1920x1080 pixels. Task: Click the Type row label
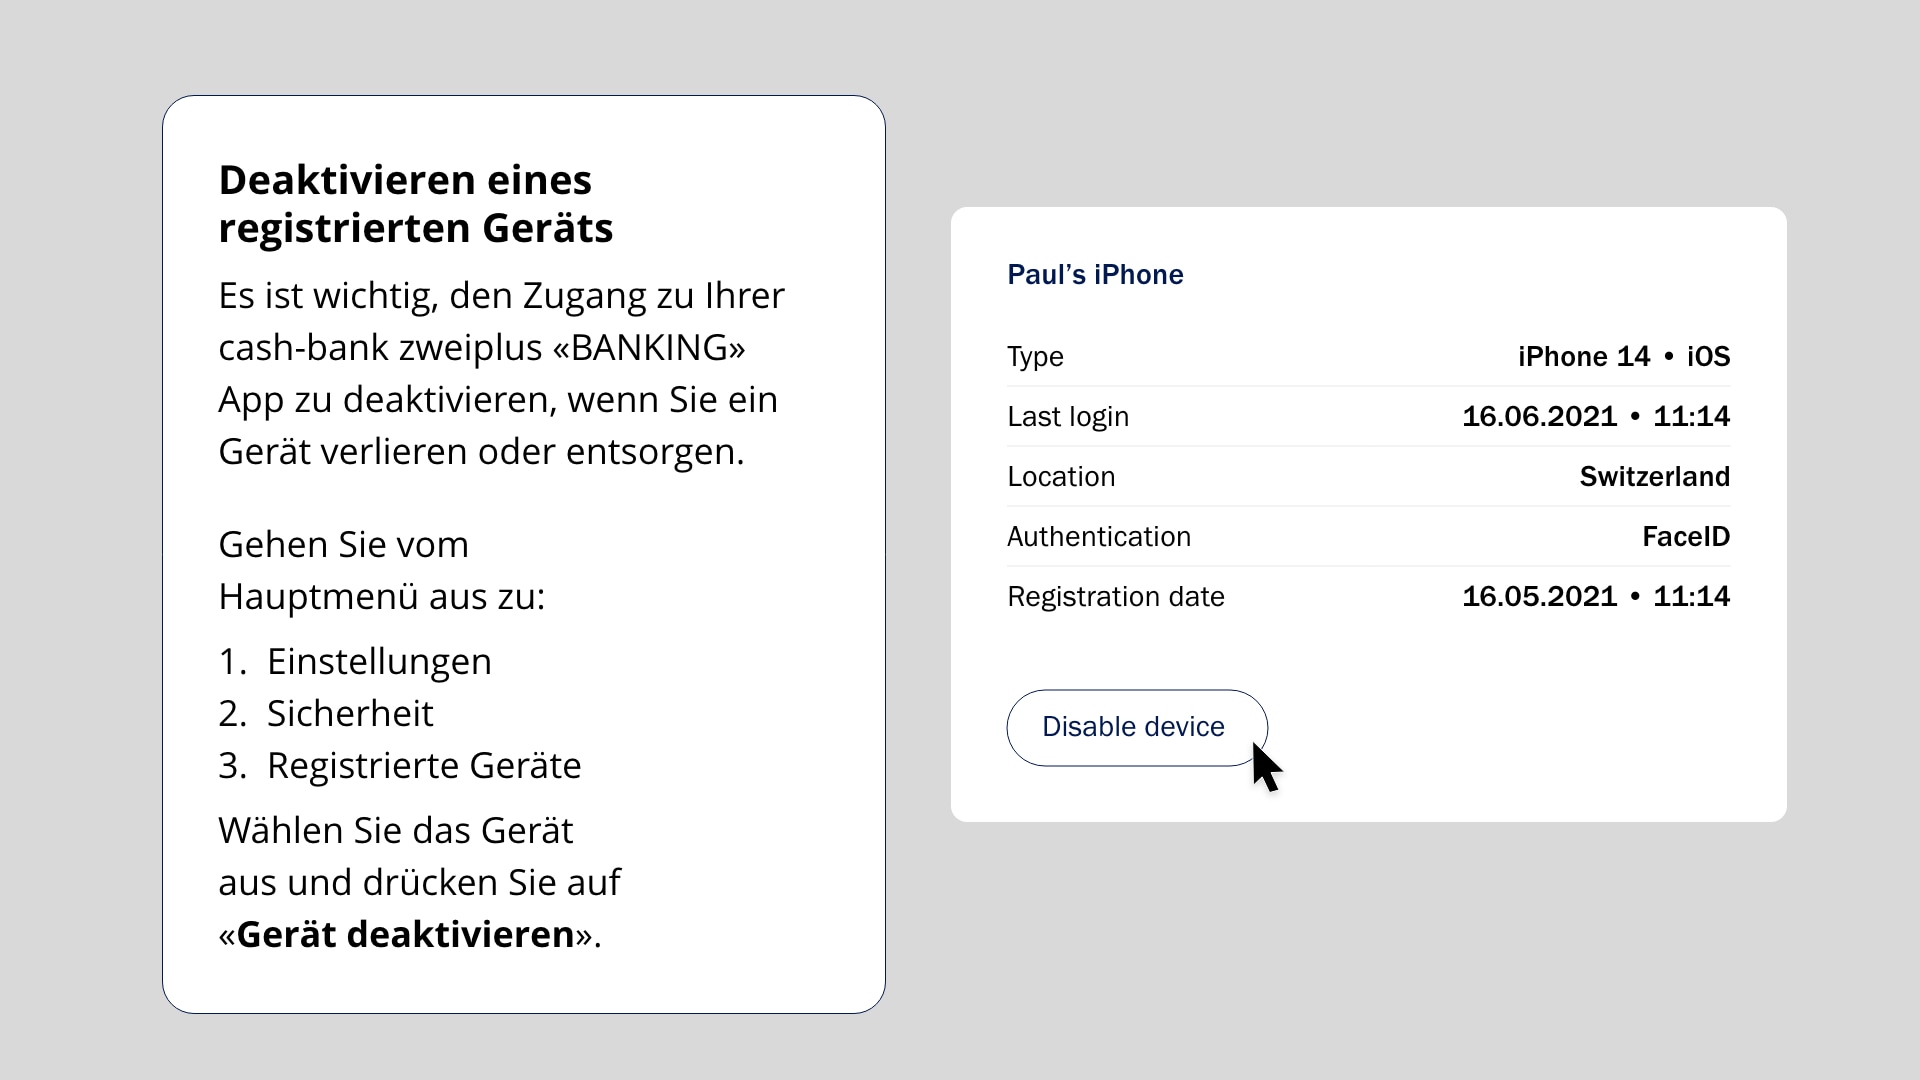pos(1035,357)
